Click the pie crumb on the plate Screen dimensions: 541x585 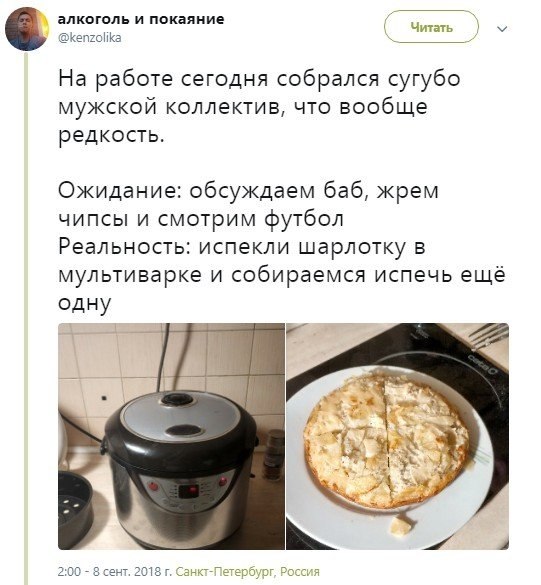(401, 525)
